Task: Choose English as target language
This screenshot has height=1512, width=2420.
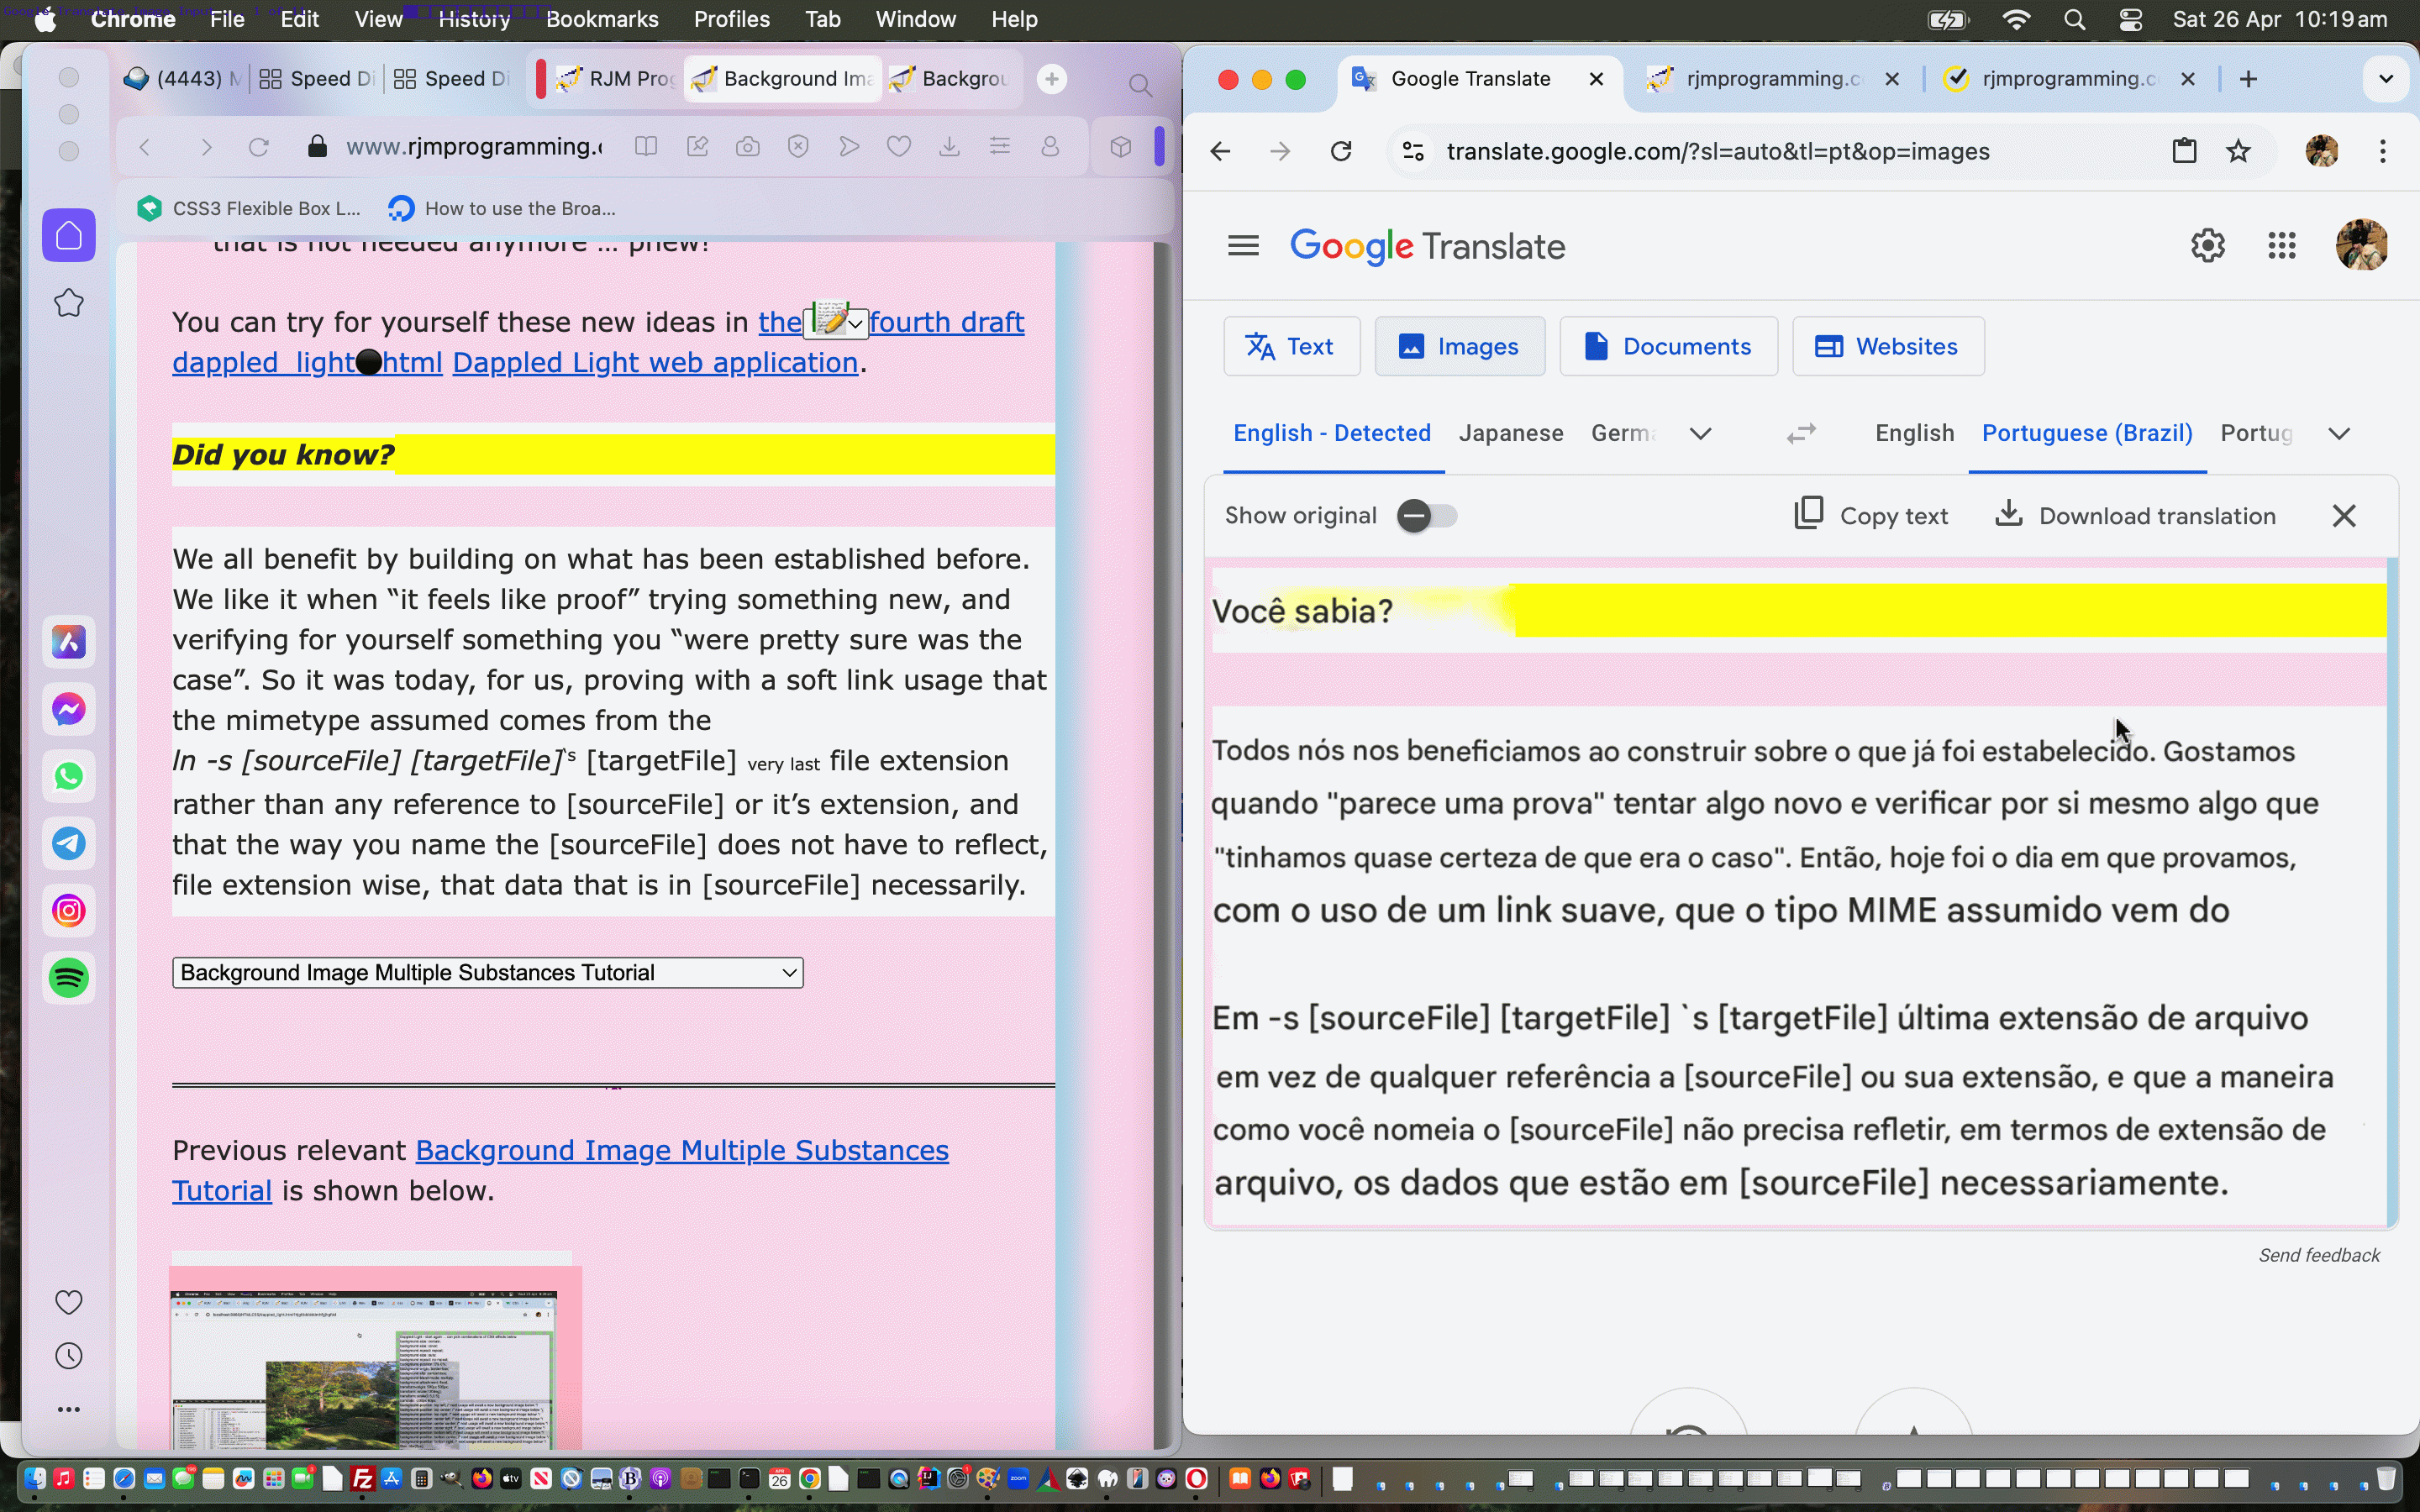Action: (x=1914, y=433)
